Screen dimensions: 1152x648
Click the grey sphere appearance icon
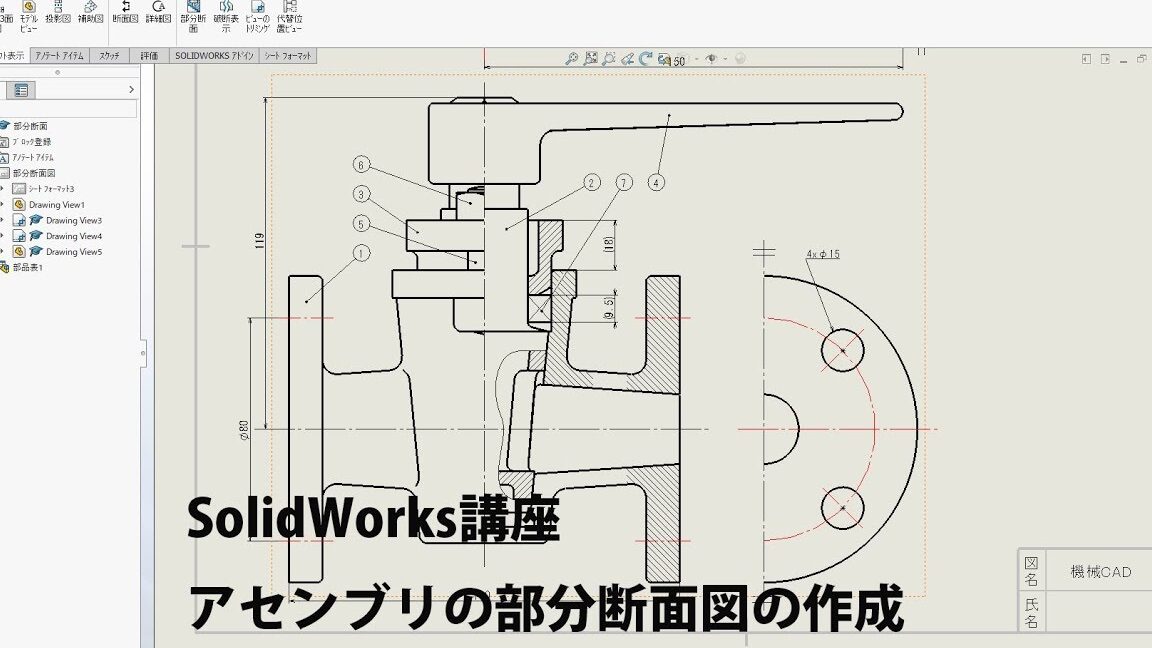pos(740,58)
